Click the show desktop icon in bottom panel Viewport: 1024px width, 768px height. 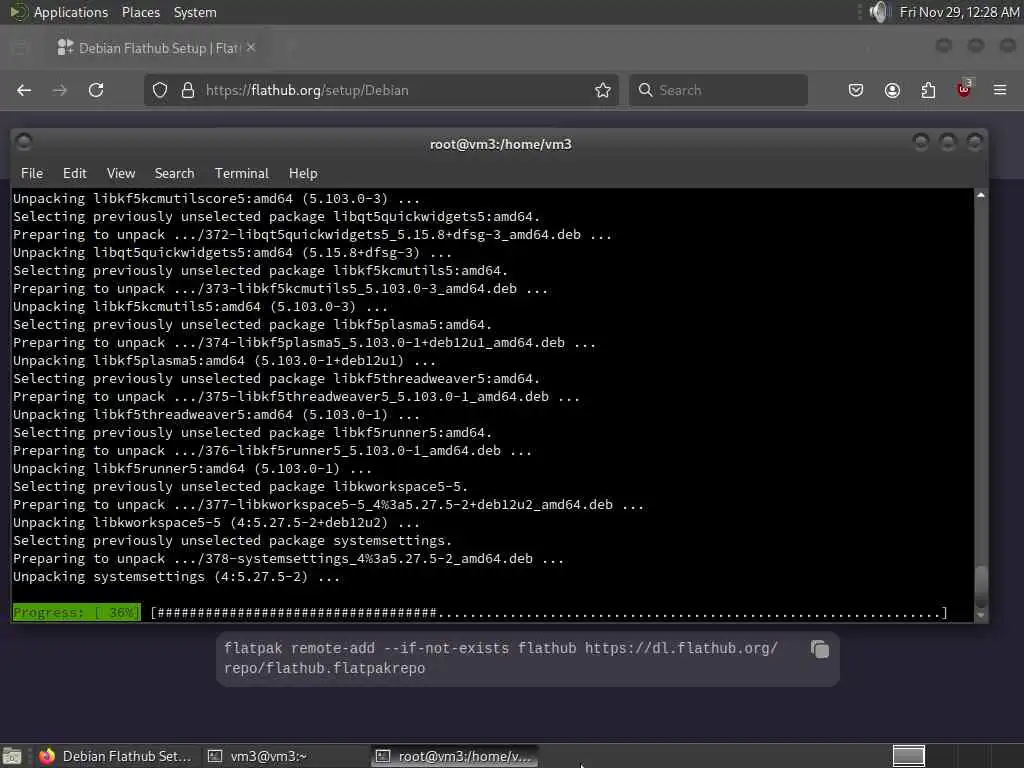tap(12, 756)
